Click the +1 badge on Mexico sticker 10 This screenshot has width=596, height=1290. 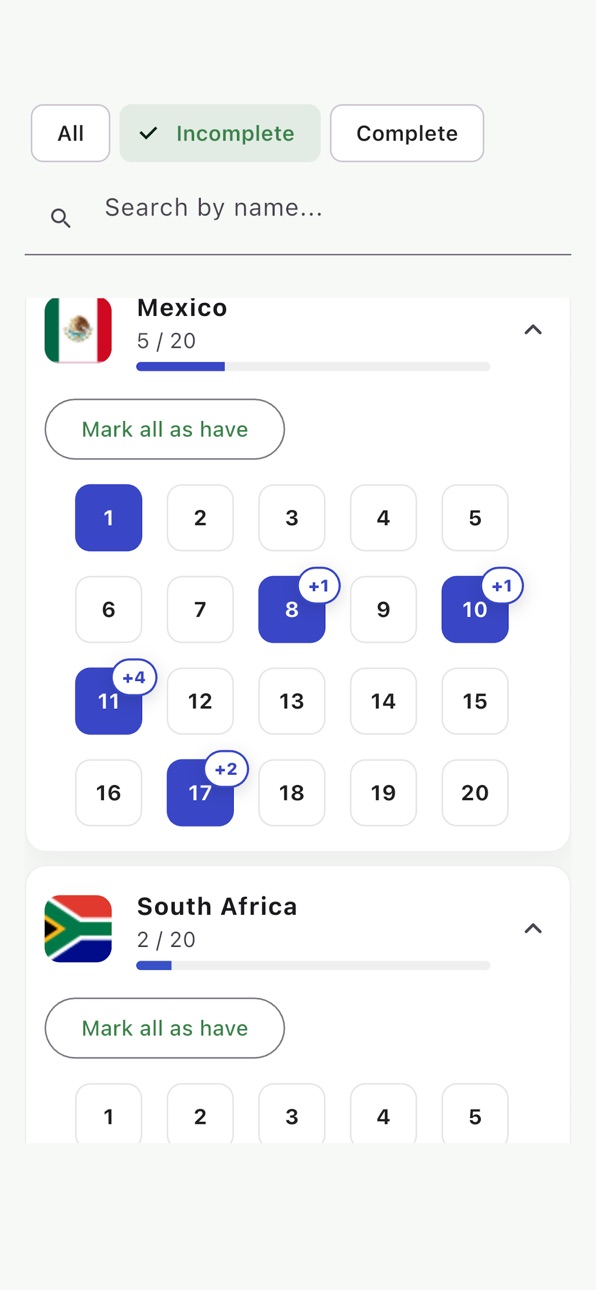(x=501, y=586)
